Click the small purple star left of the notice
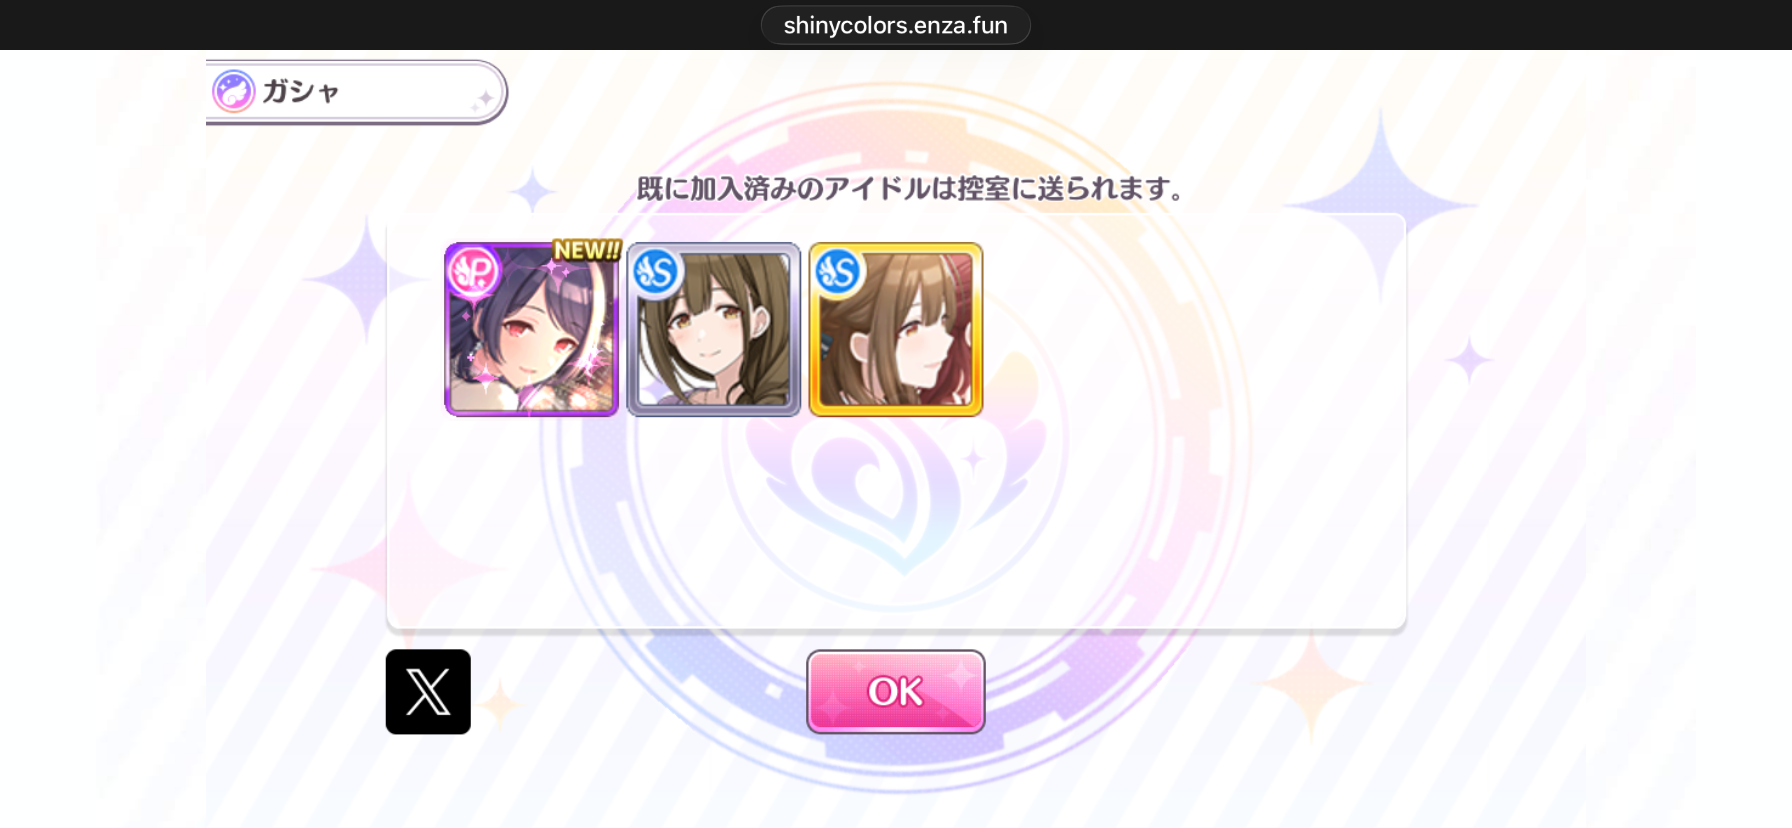This screenshot has height=828, width=1792. [x=532, y=191]
